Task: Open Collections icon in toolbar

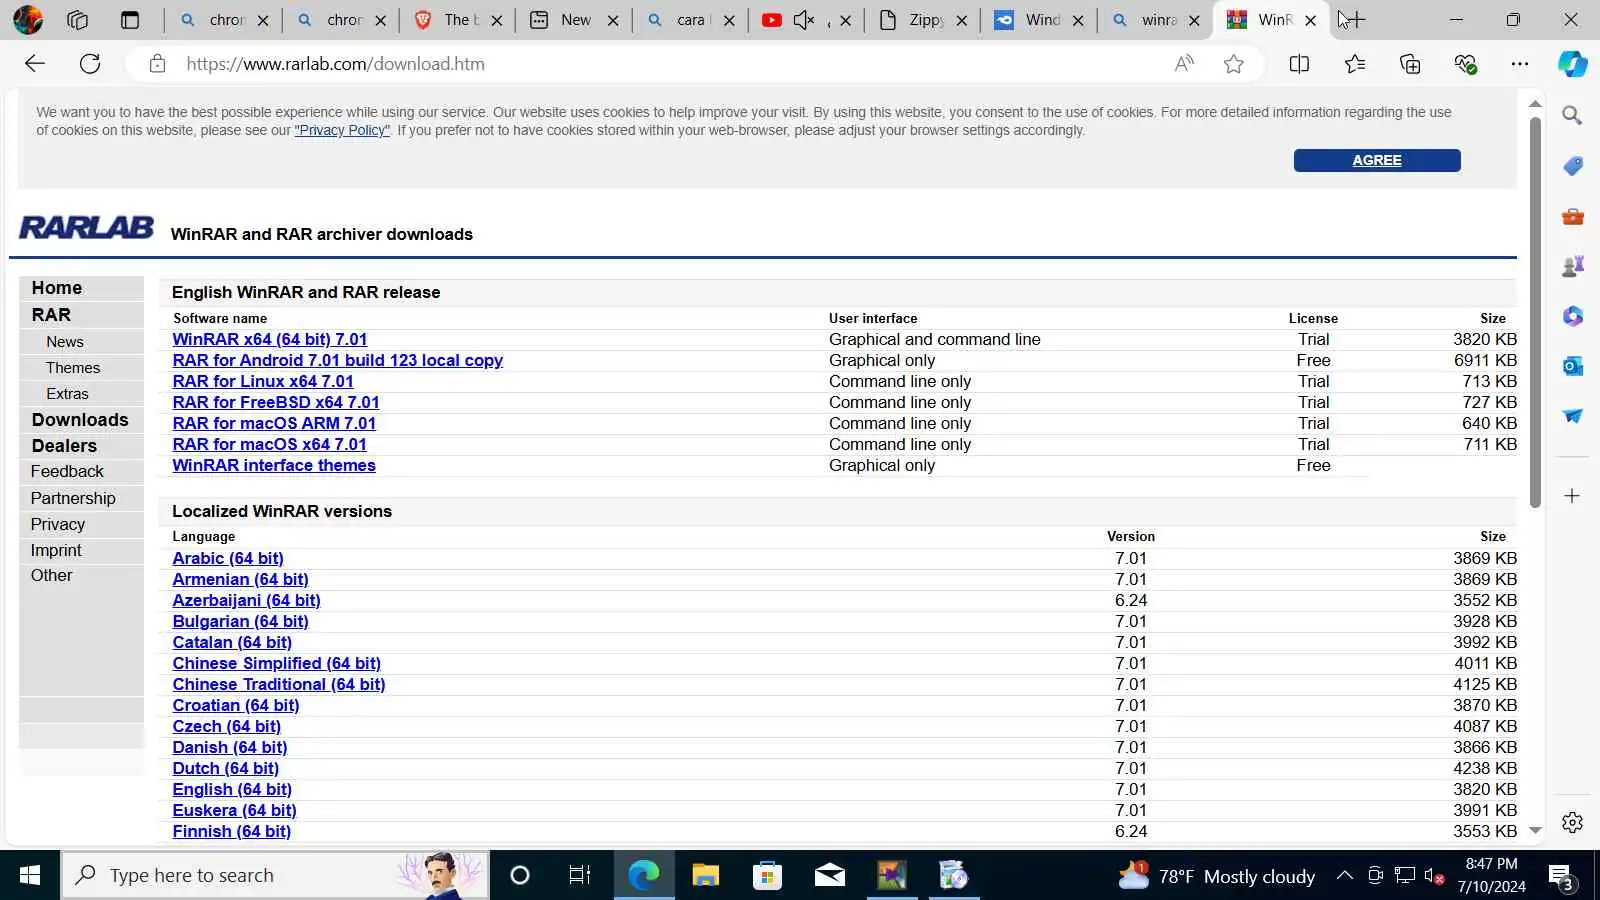Action: tap(1410, 64)
